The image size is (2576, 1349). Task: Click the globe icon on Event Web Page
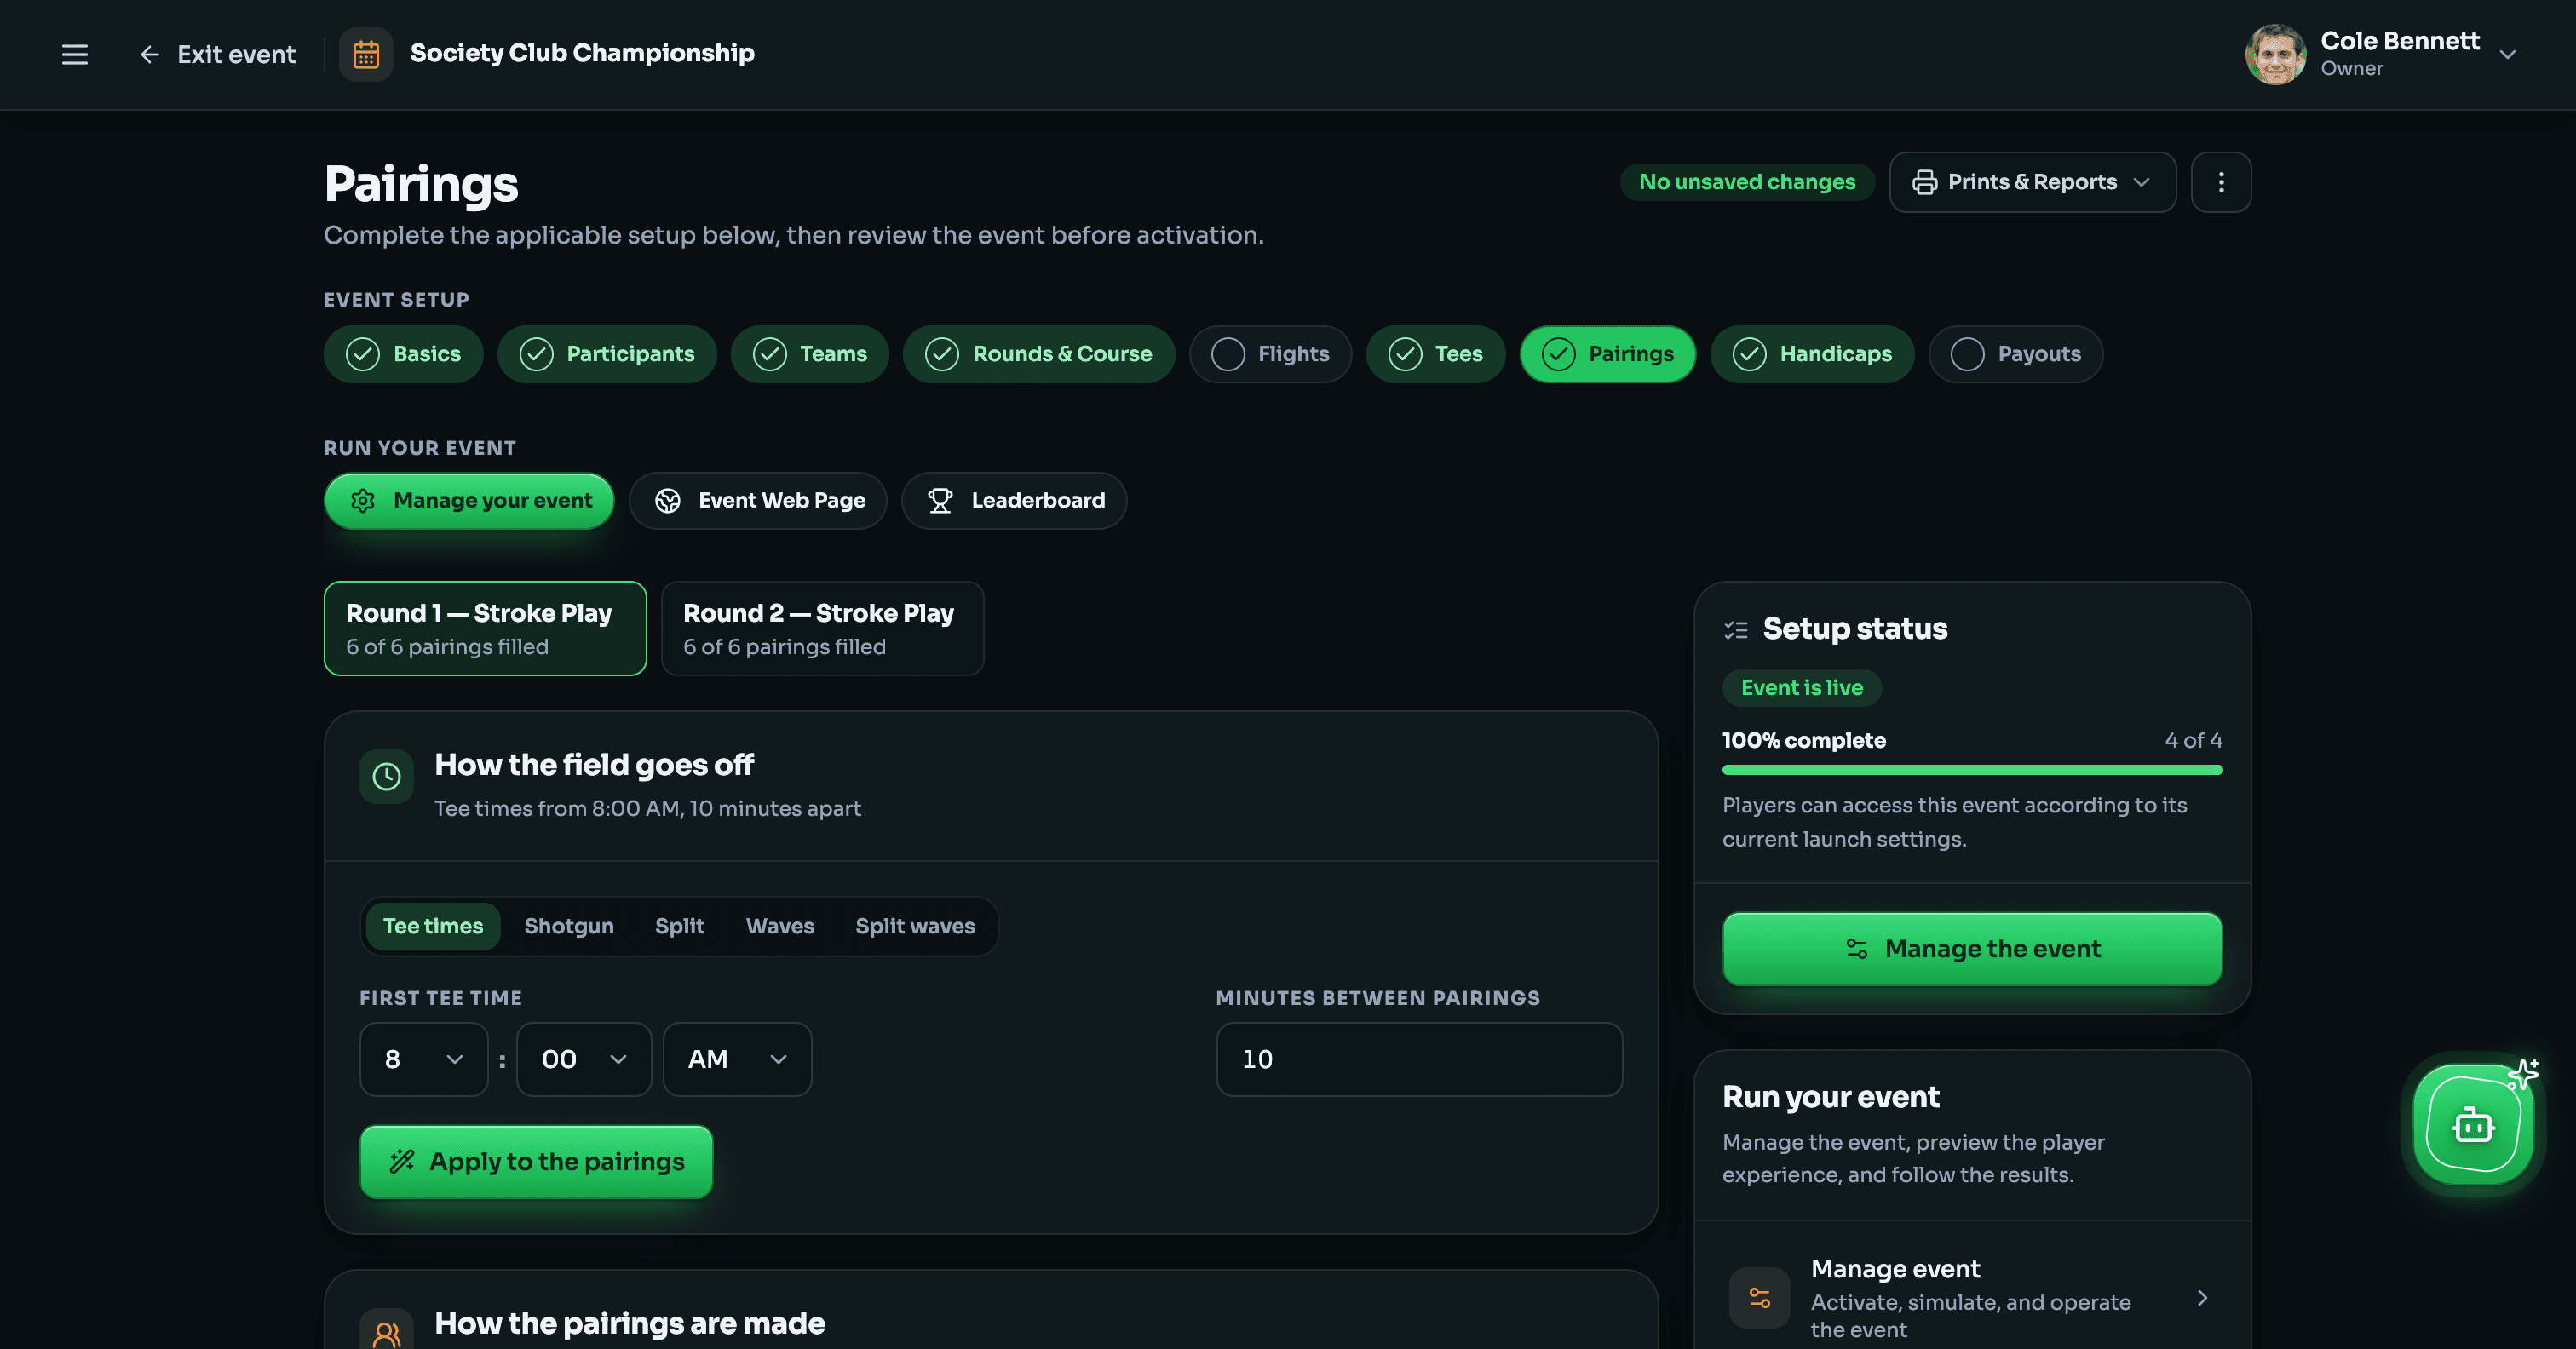(667, 501)
